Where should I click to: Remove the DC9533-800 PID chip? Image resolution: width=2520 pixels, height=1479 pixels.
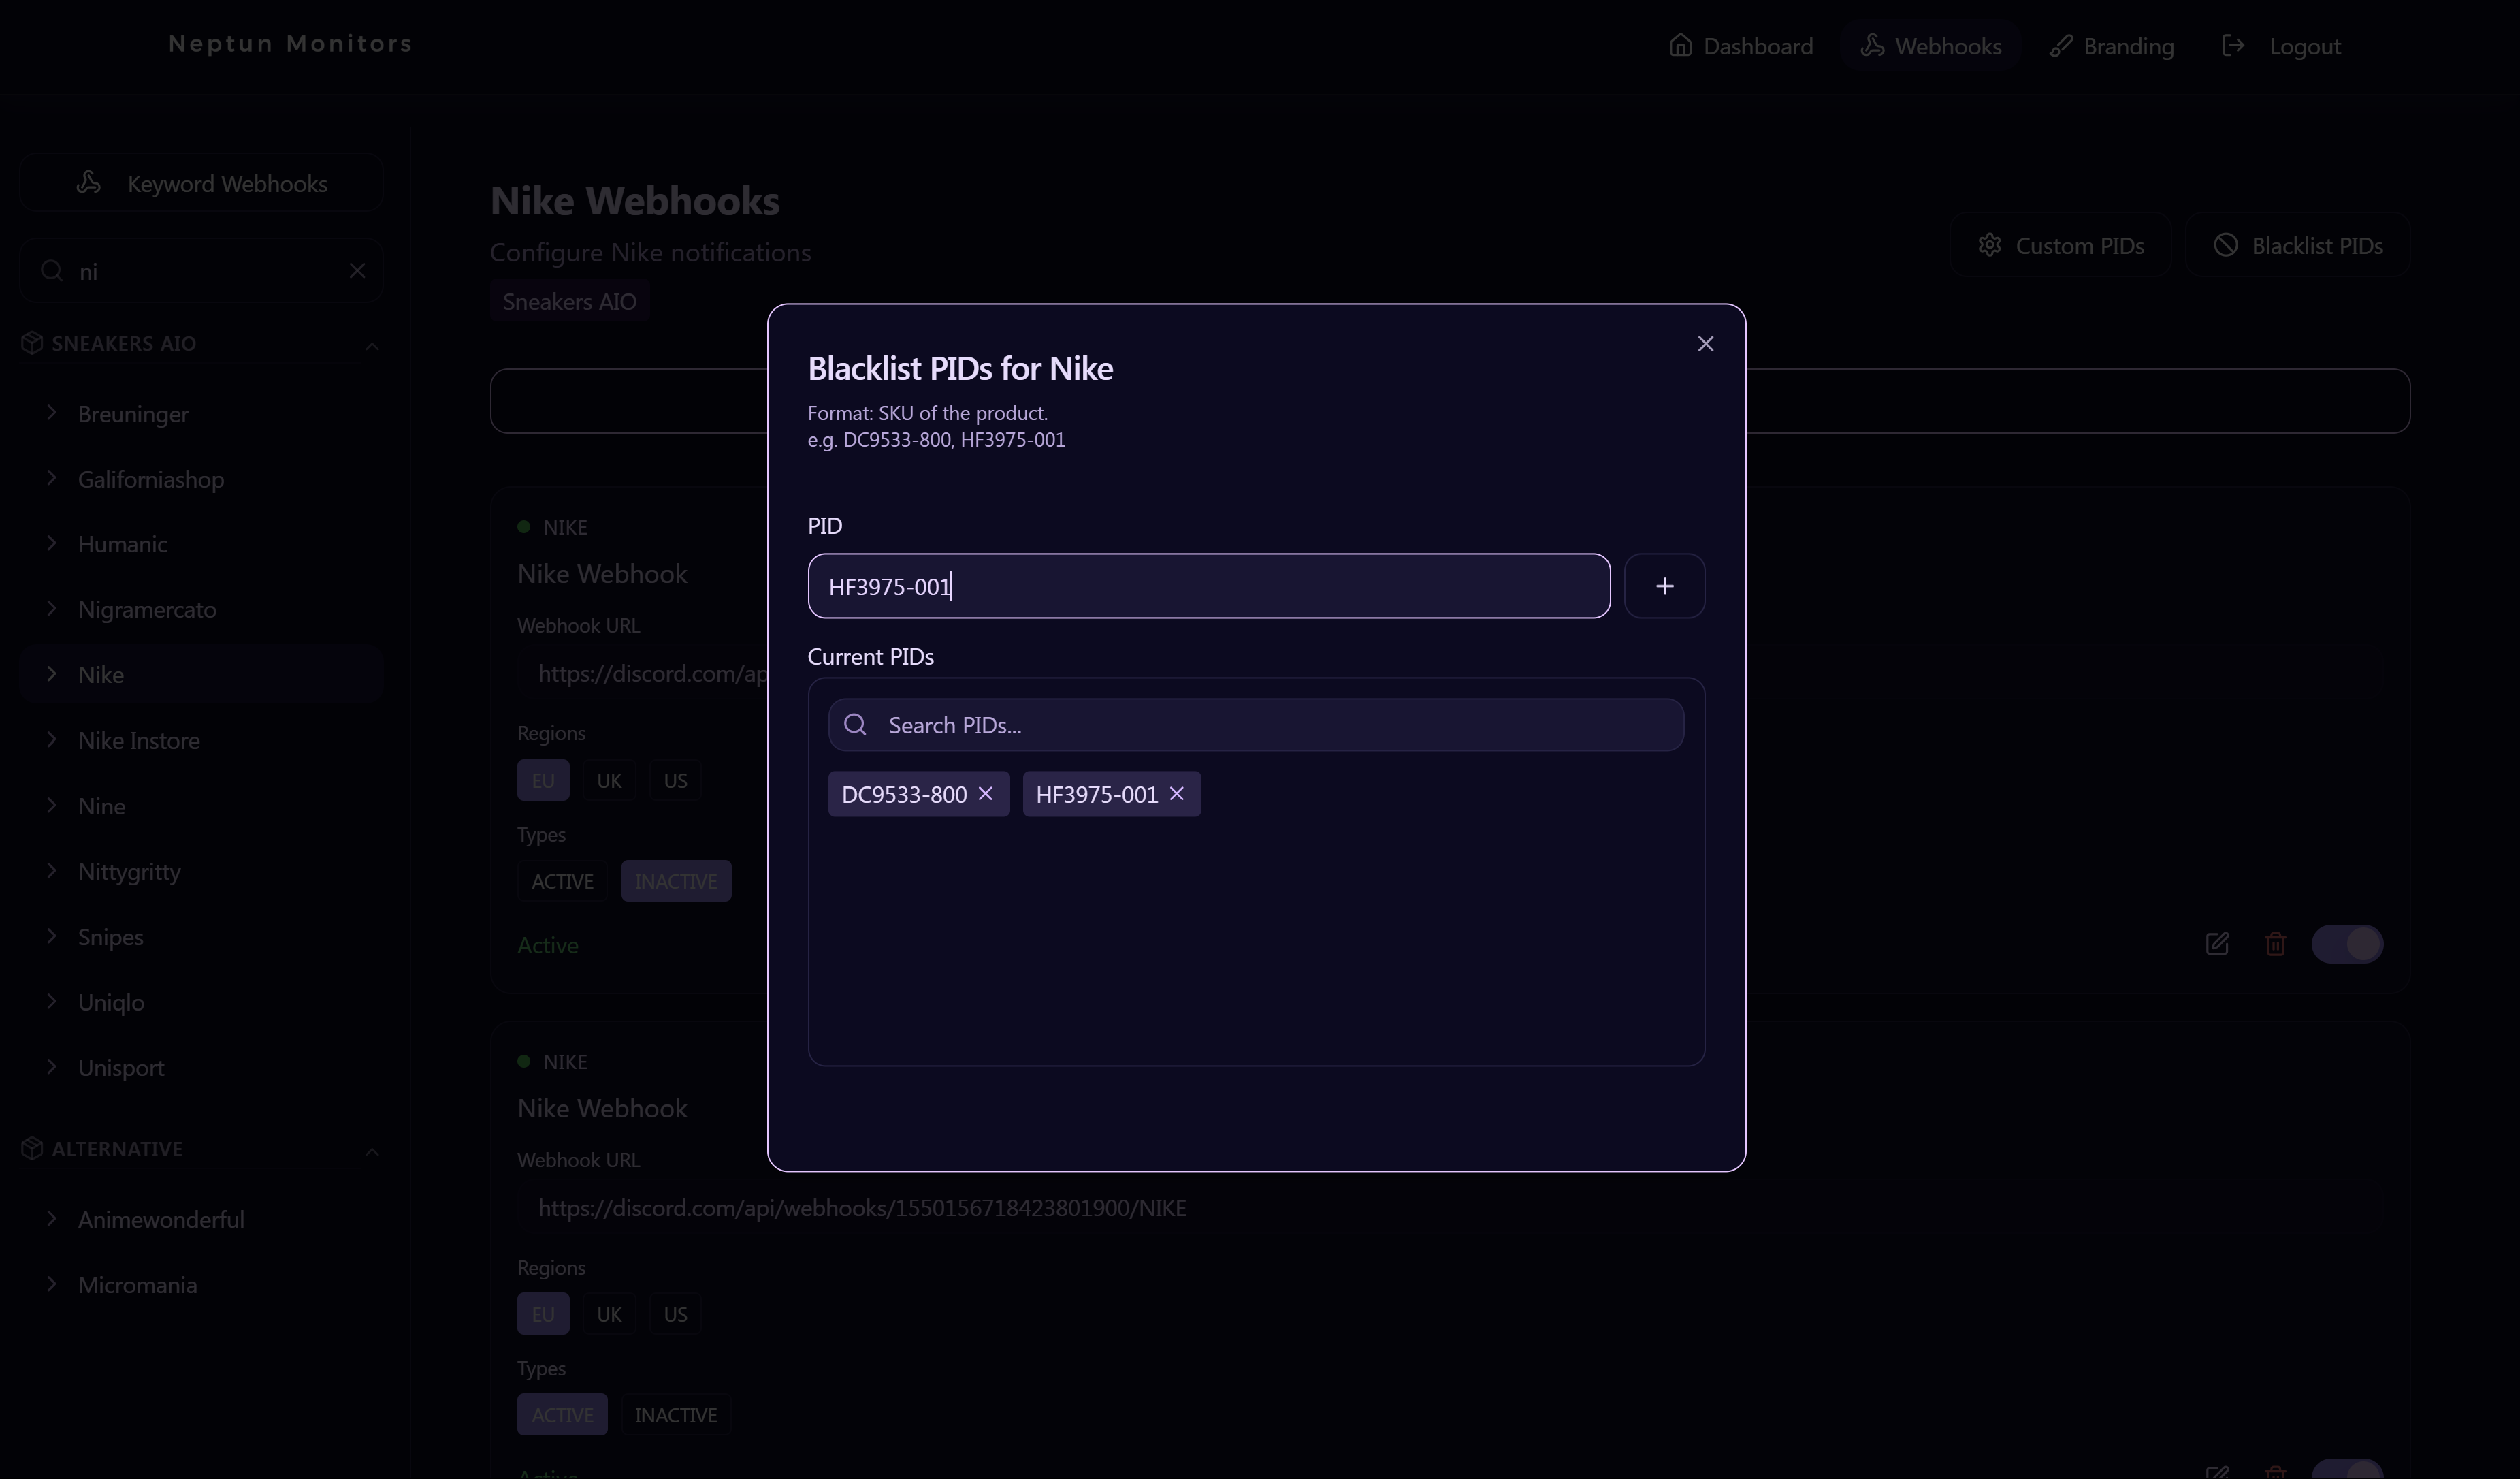point(985,793)
